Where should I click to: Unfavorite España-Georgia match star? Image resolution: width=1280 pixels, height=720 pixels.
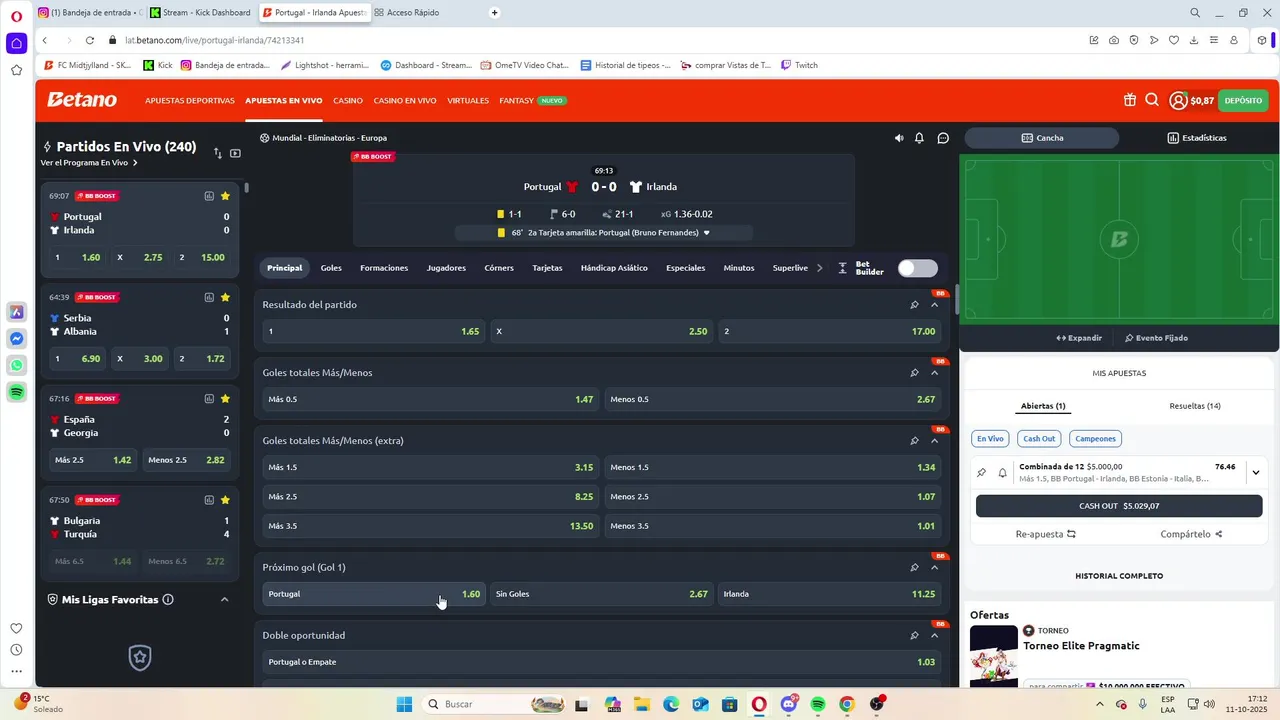tap(225, 398)
